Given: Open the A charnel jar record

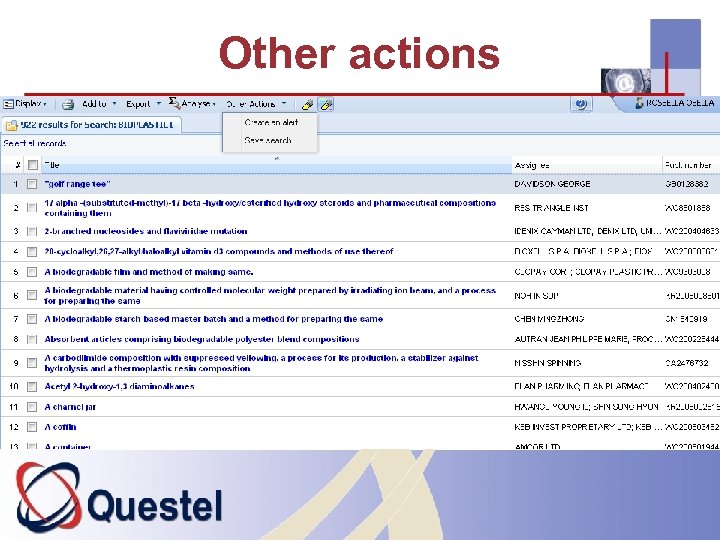Looking at the screenshot, I should click(x=70, y=407).
